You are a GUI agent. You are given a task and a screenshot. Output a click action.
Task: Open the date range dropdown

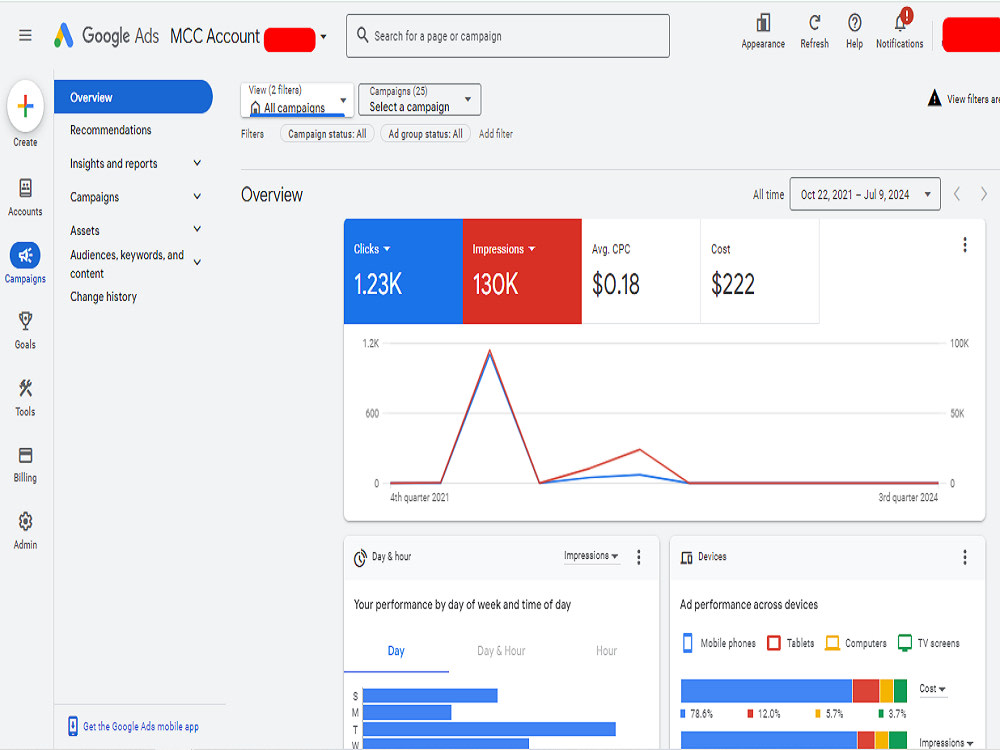[865, 194]
